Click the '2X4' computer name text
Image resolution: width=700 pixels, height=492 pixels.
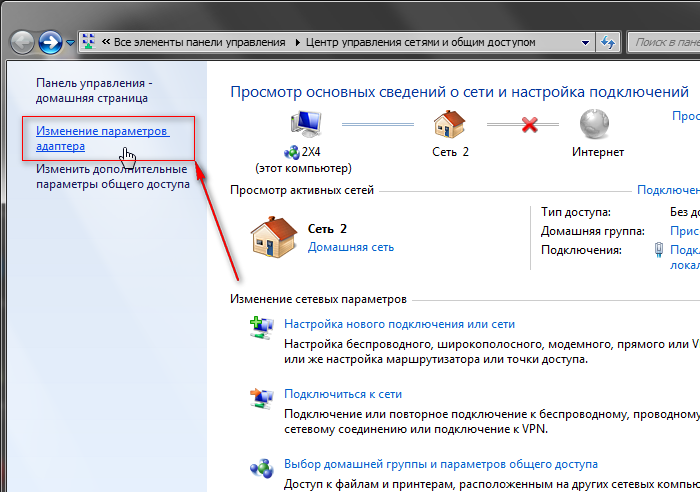[x=311, y=152]
